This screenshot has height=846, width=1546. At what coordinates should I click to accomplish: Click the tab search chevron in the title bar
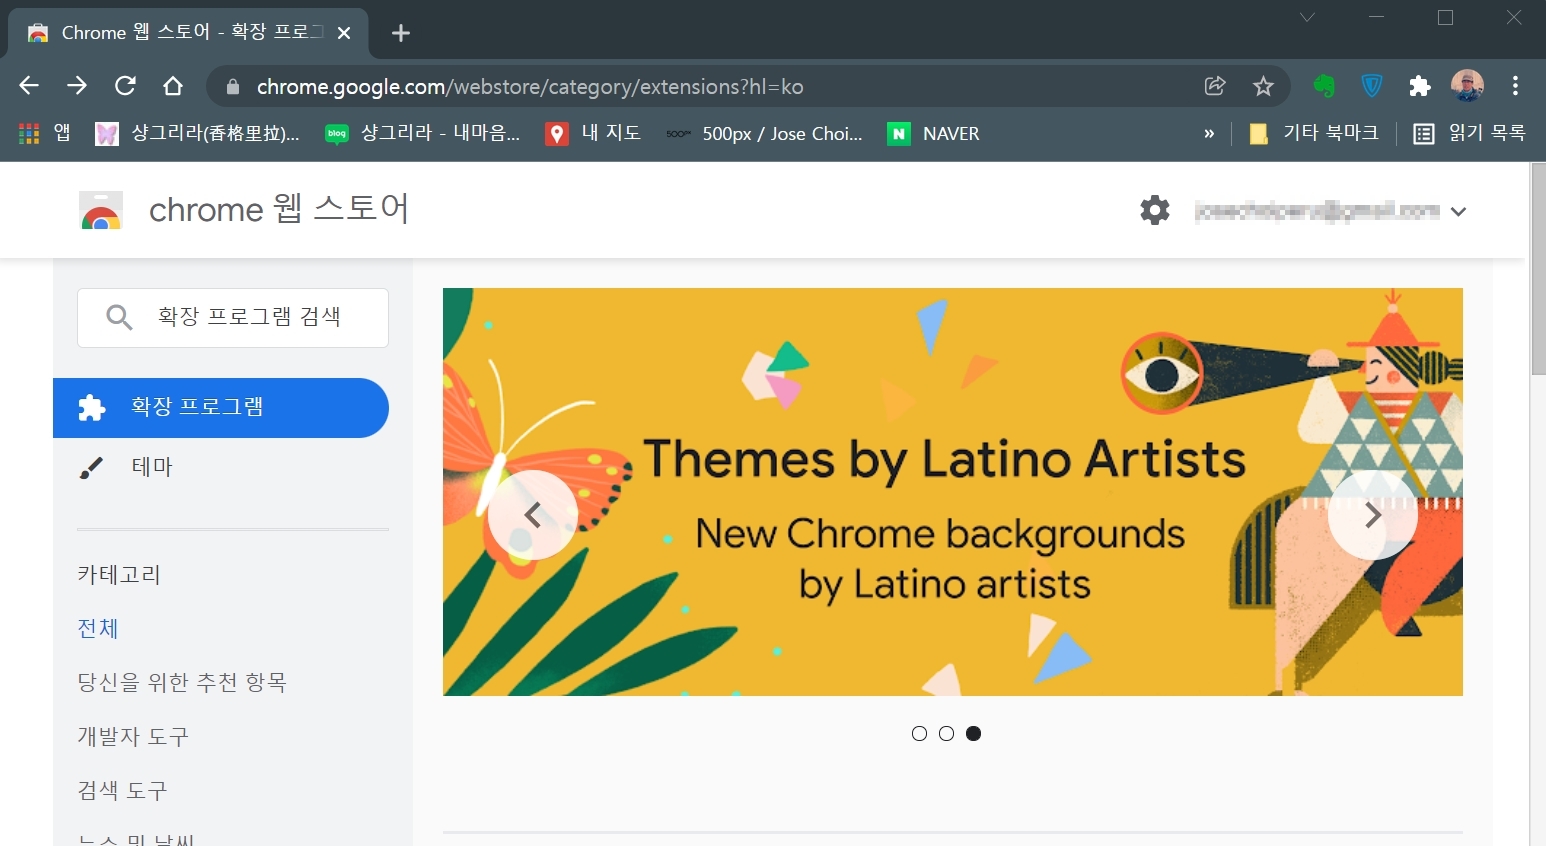tap(1307, 17)
